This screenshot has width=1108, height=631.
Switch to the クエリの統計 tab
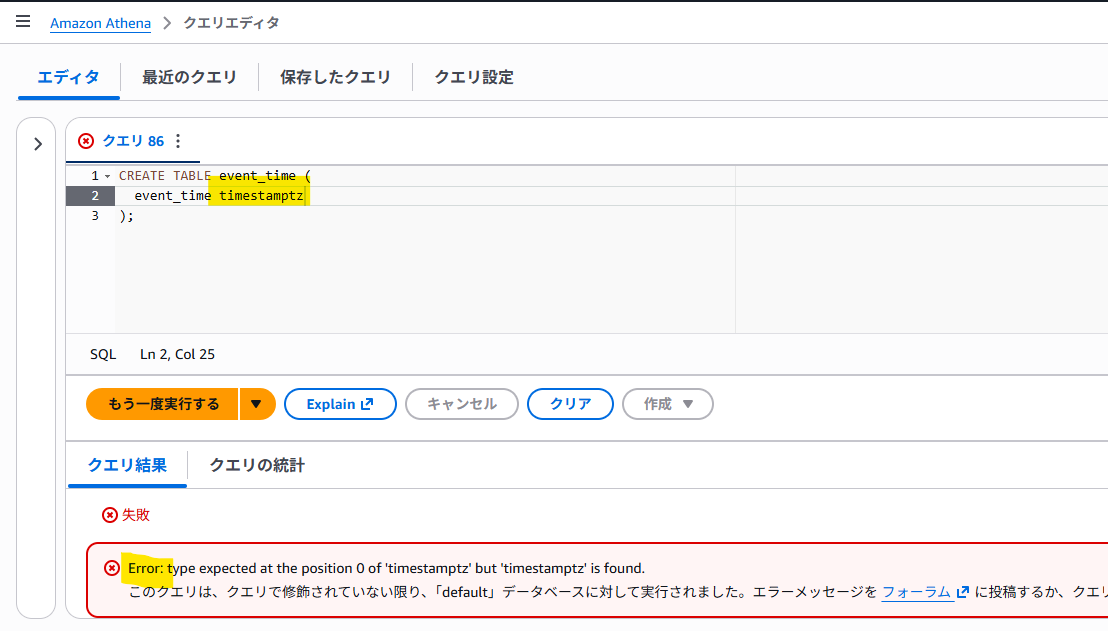(257, 465)
